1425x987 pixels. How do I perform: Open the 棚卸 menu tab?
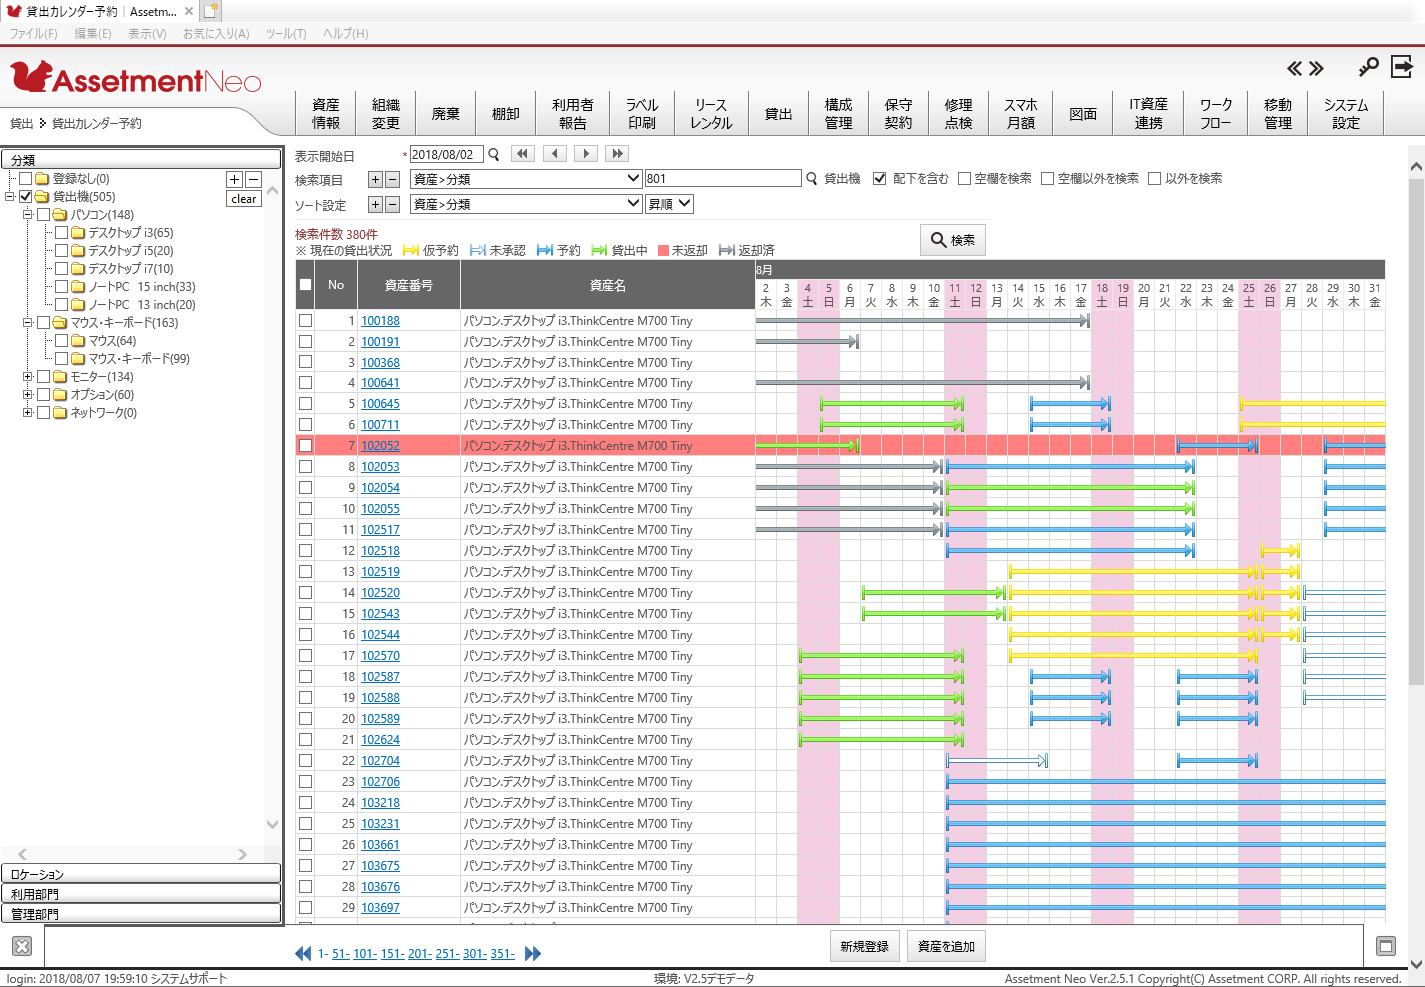506,114
